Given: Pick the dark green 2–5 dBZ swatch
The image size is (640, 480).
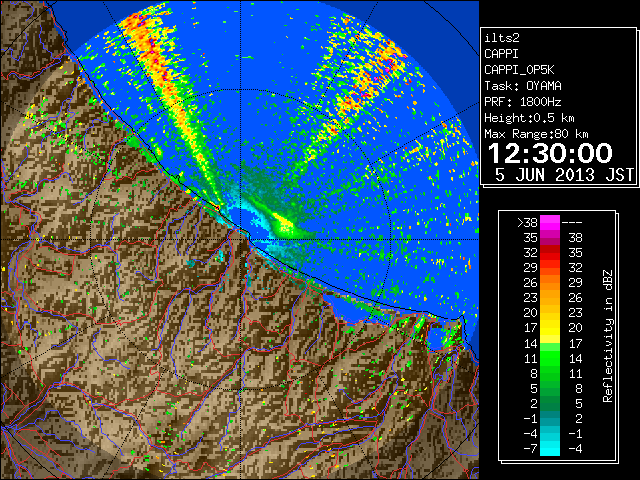Looking at the screenshot, I should click(550, 404).
